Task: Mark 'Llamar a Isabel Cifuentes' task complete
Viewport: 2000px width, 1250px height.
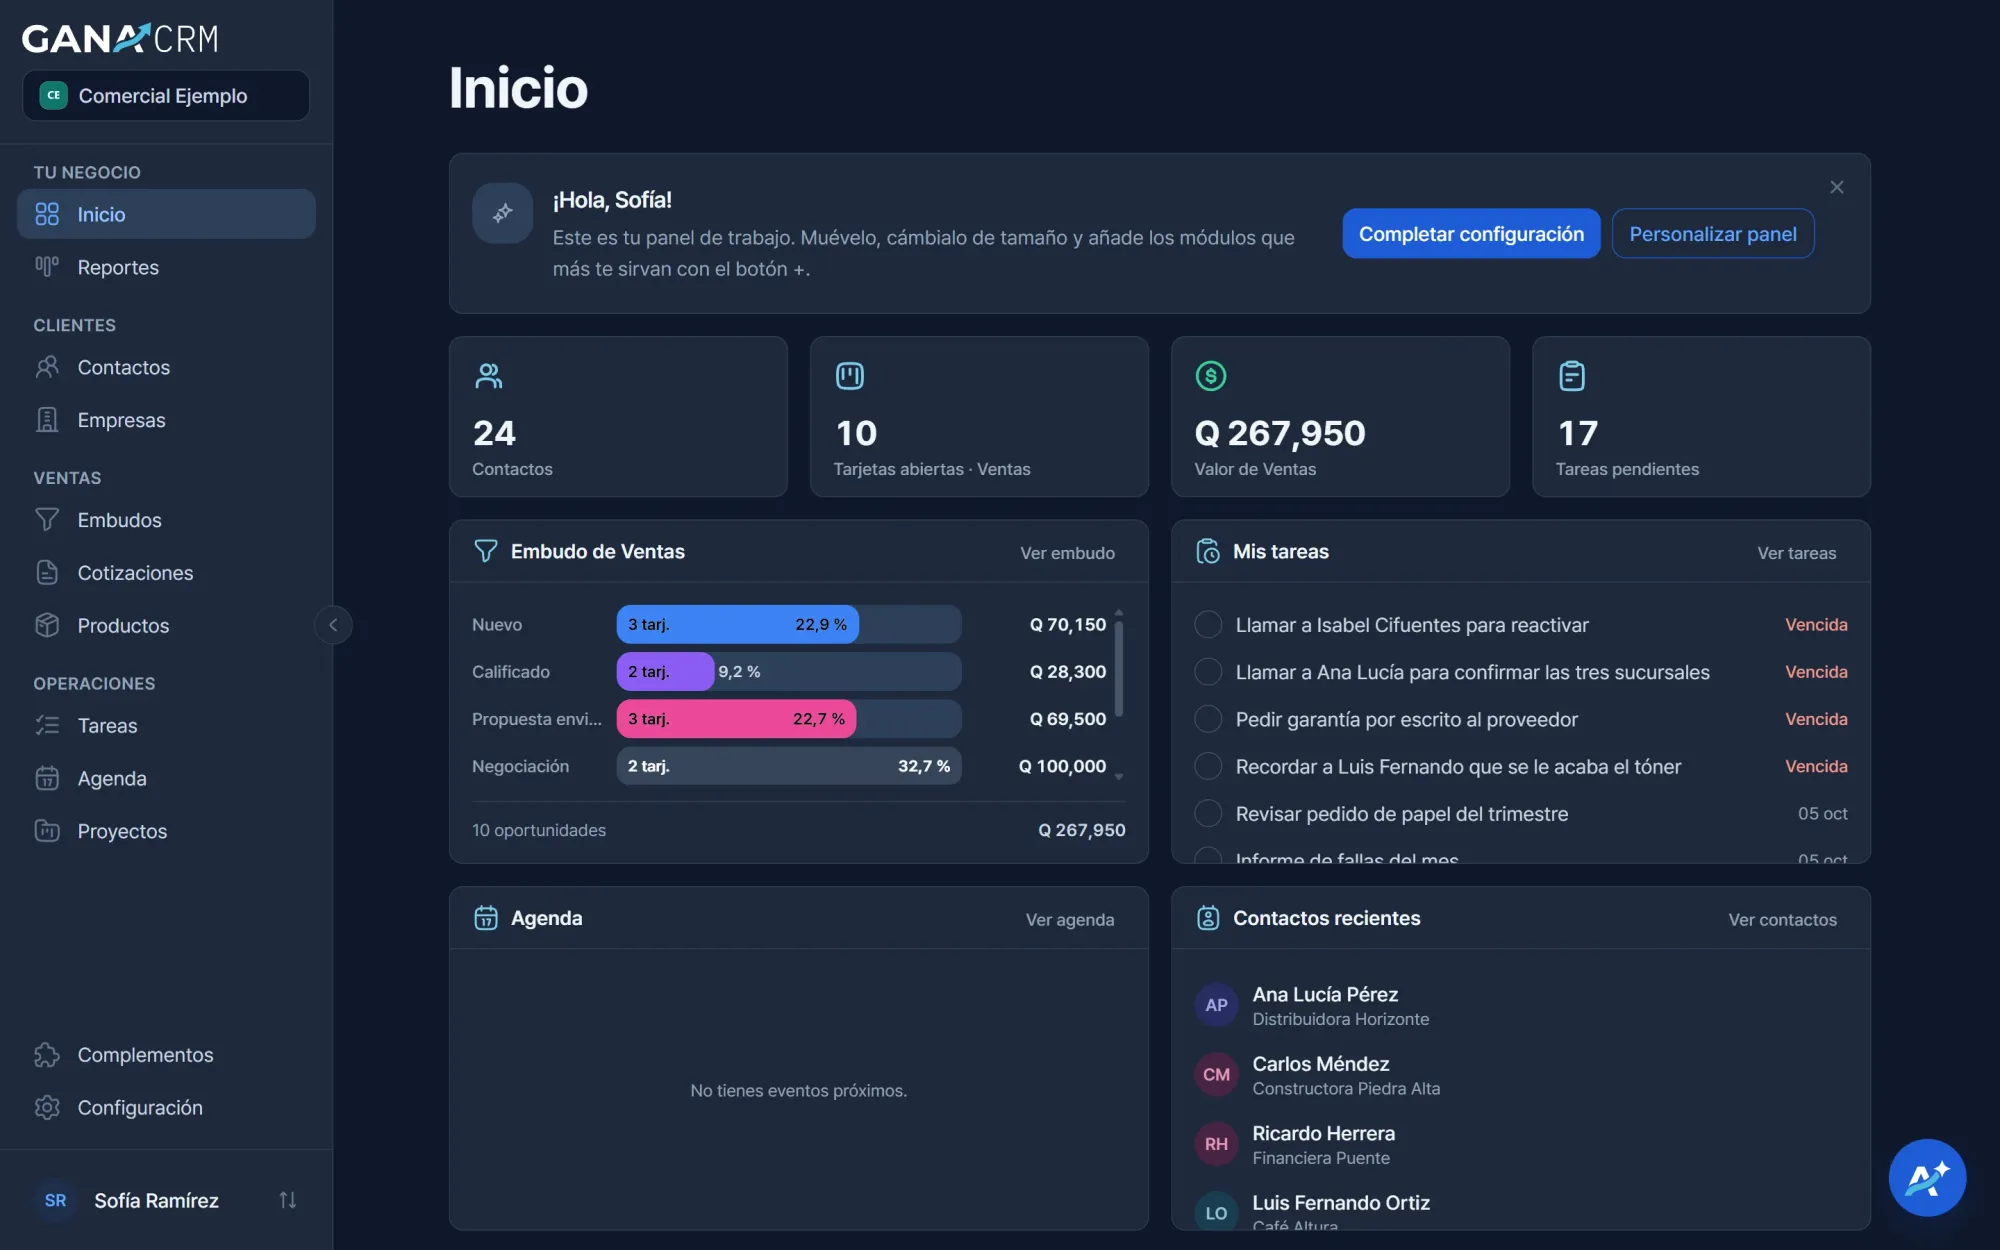Action: click(1208, 625)
